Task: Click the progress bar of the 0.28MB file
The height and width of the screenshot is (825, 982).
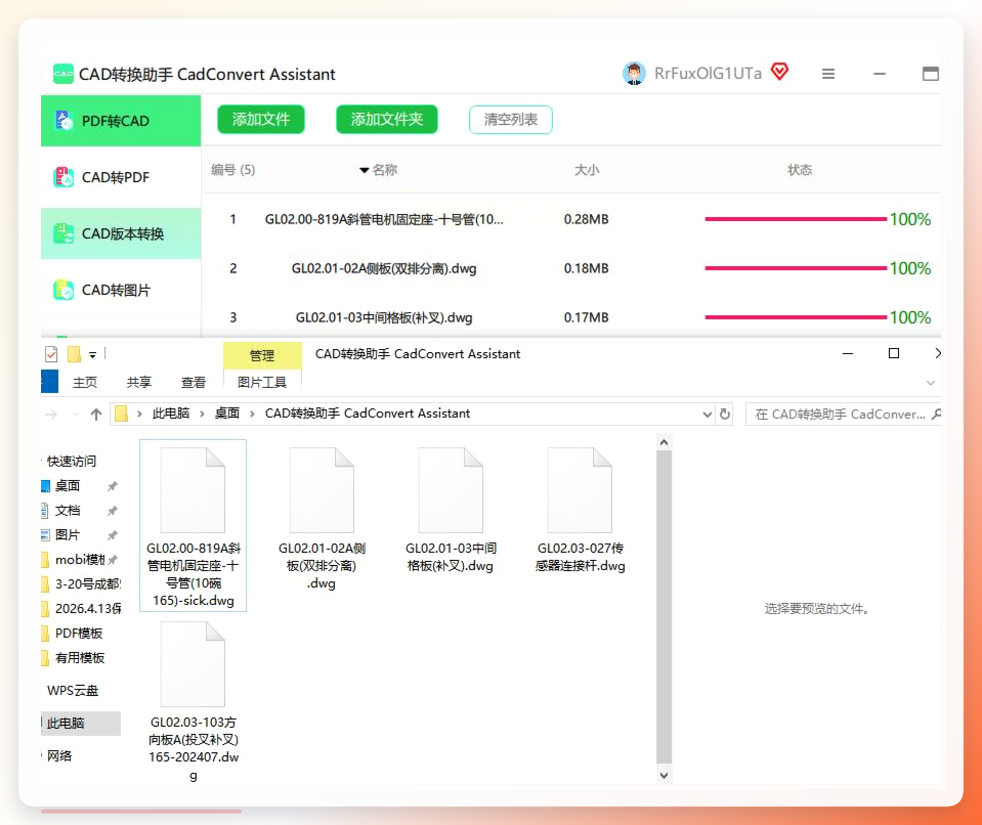Action: click(x=795, y=219)
